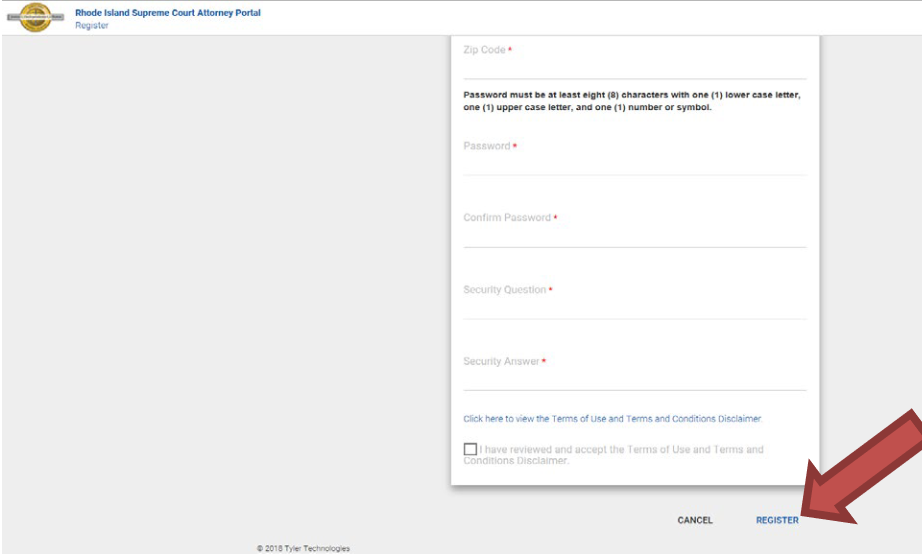Focus the Confirm Password input line
Viewport: 922px width, 556px height.
click(634, 237)
